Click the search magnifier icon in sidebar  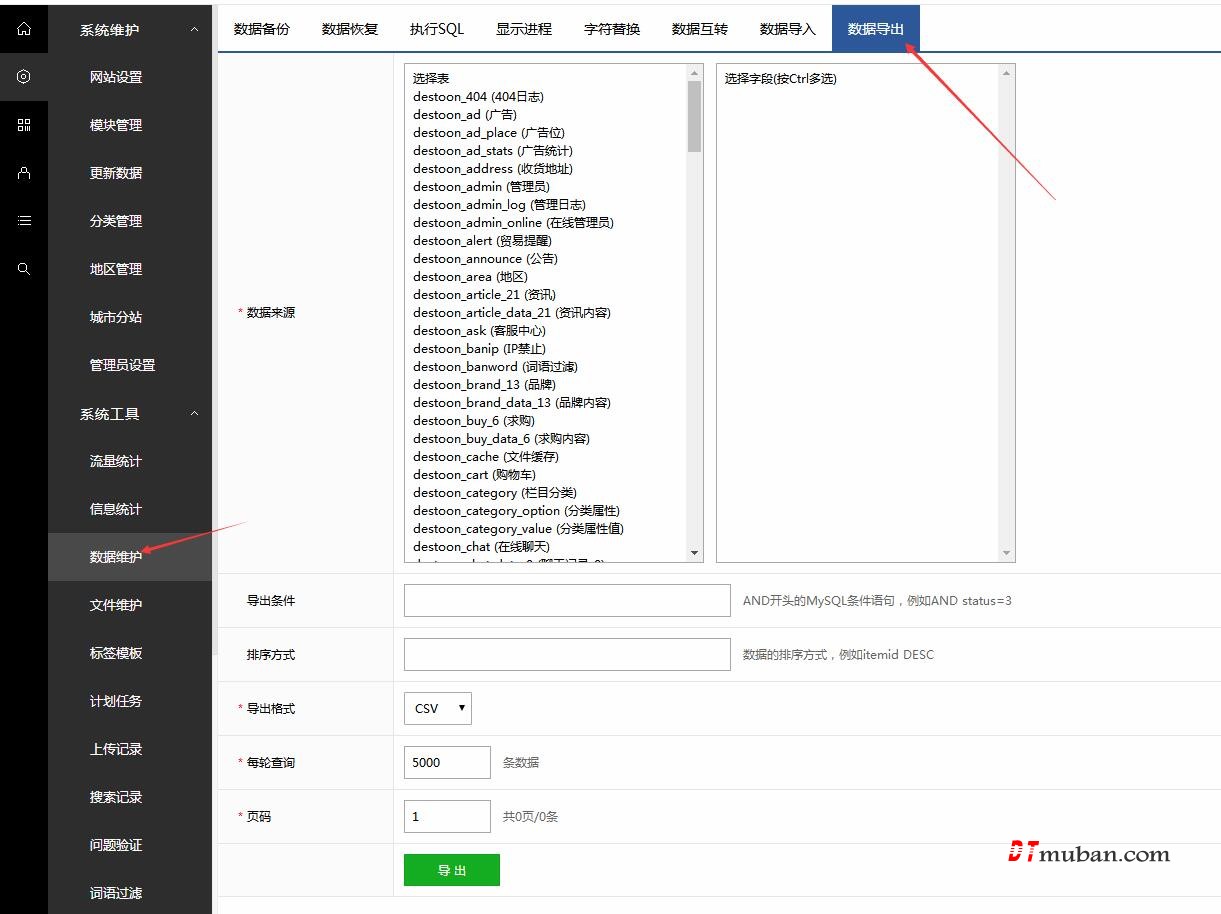point(24,269)
